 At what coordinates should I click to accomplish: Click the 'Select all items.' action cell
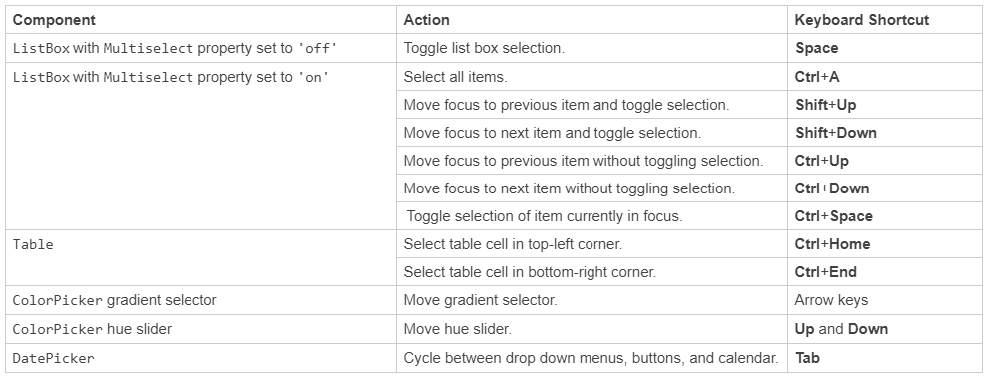coord(592,76)
